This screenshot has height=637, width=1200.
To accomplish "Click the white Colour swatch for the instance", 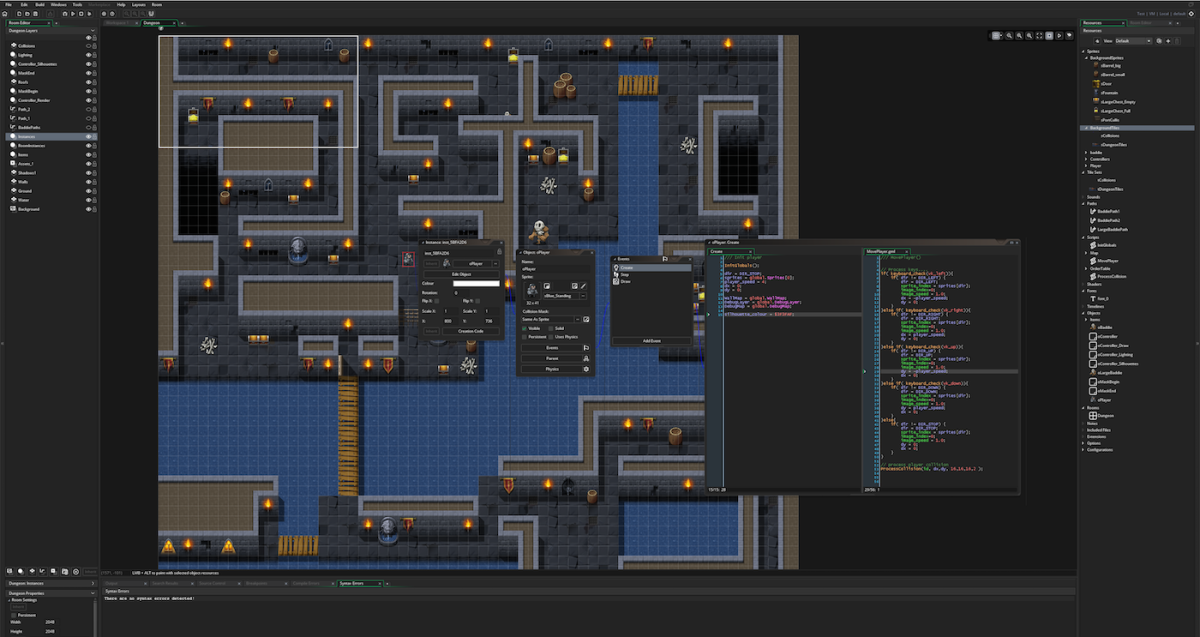I will 476,284.
